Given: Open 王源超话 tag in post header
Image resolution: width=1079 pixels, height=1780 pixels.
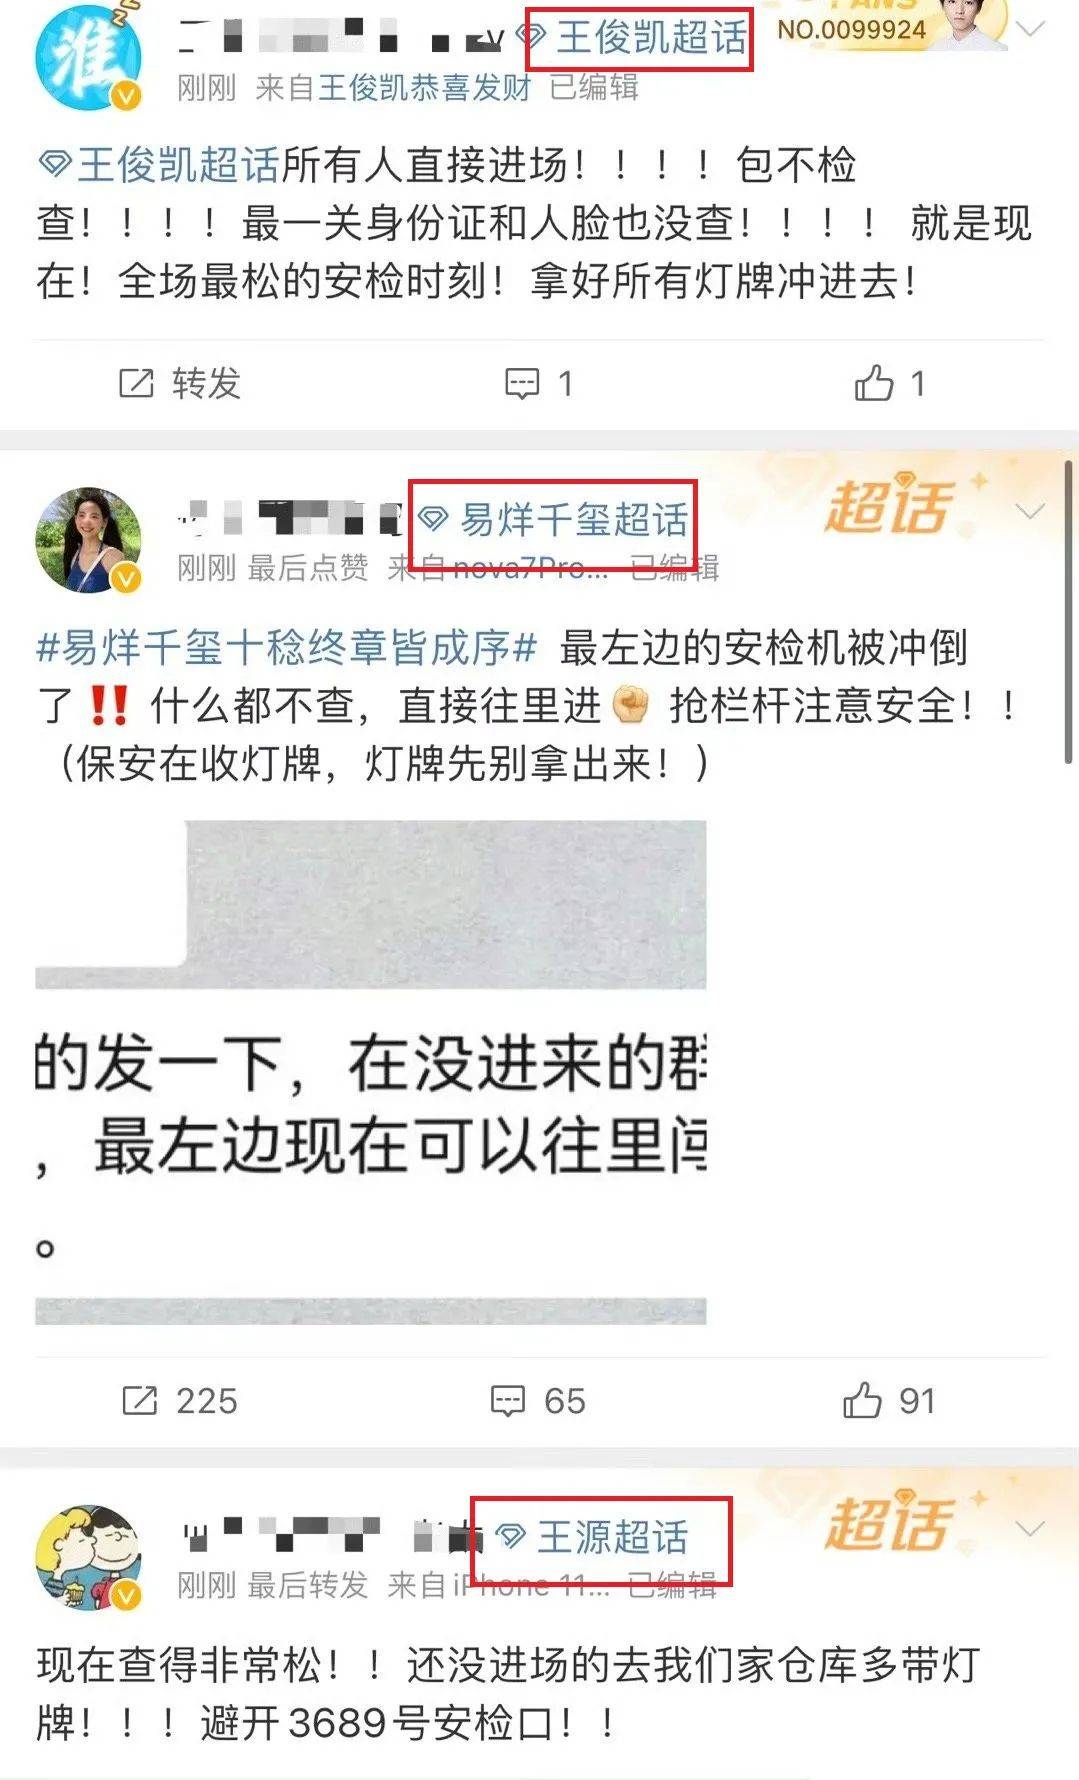Looking at the screenshot, I should pos(593,1537).
